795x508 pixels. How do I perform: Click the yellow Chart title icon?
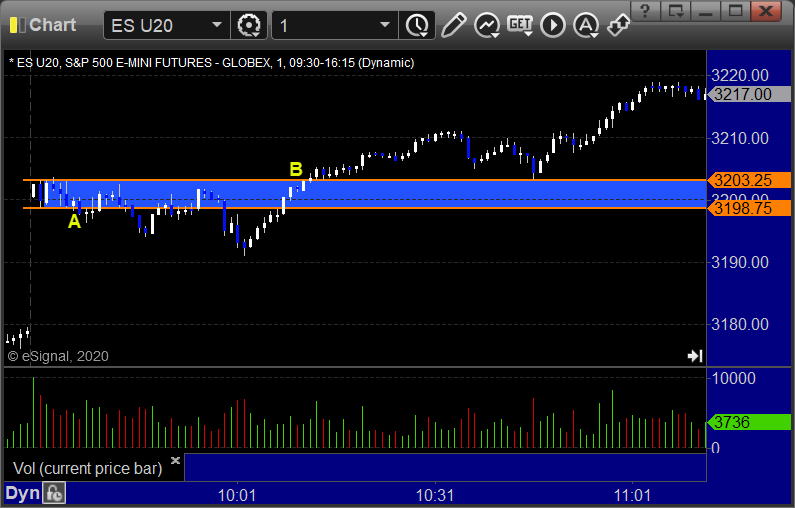tap(17, 25)
